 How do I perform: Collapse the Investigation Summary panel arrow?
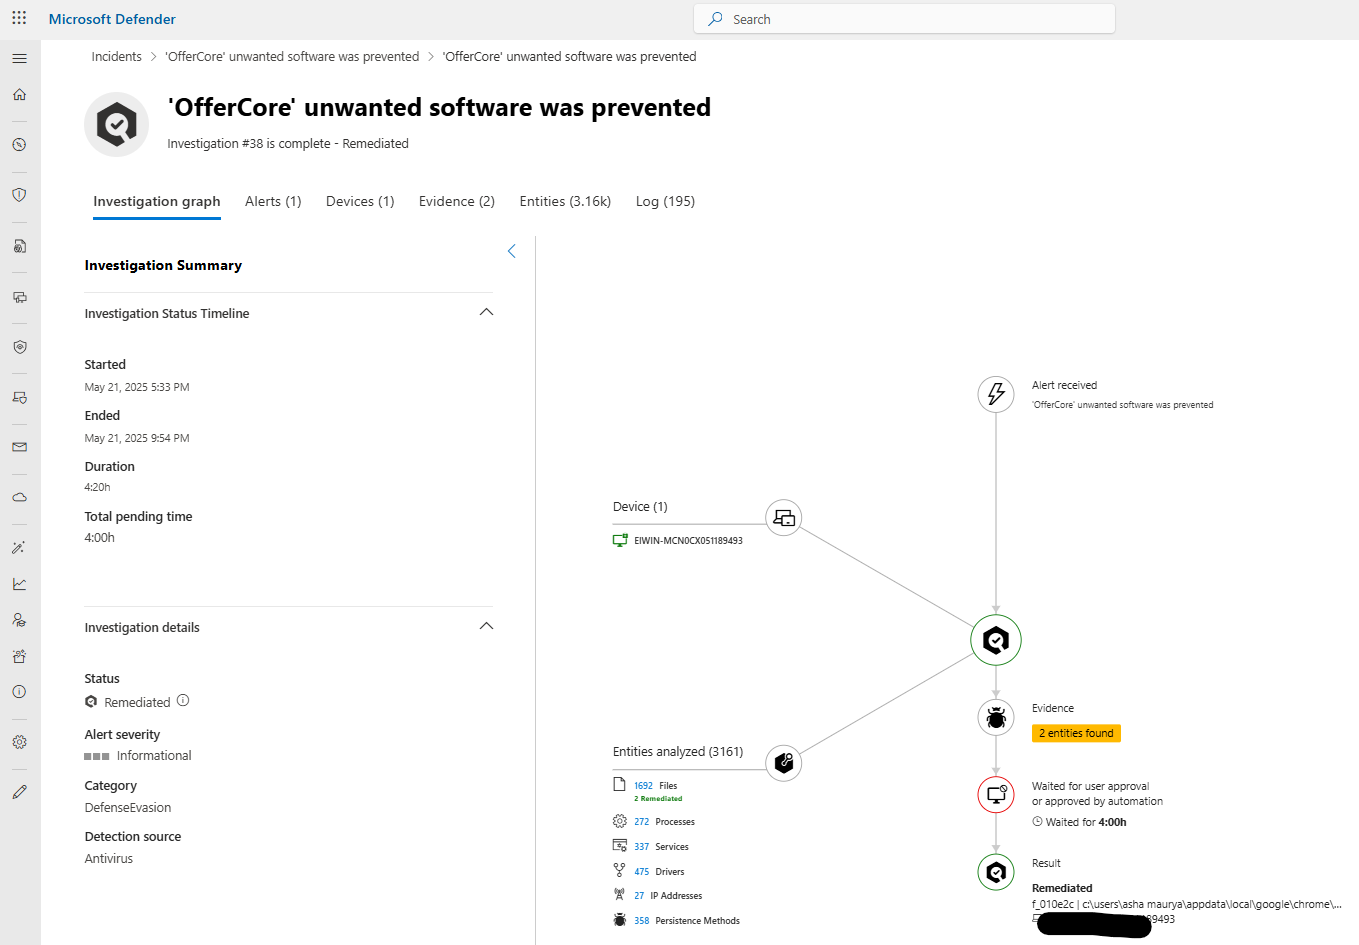(x=512, y=251)
